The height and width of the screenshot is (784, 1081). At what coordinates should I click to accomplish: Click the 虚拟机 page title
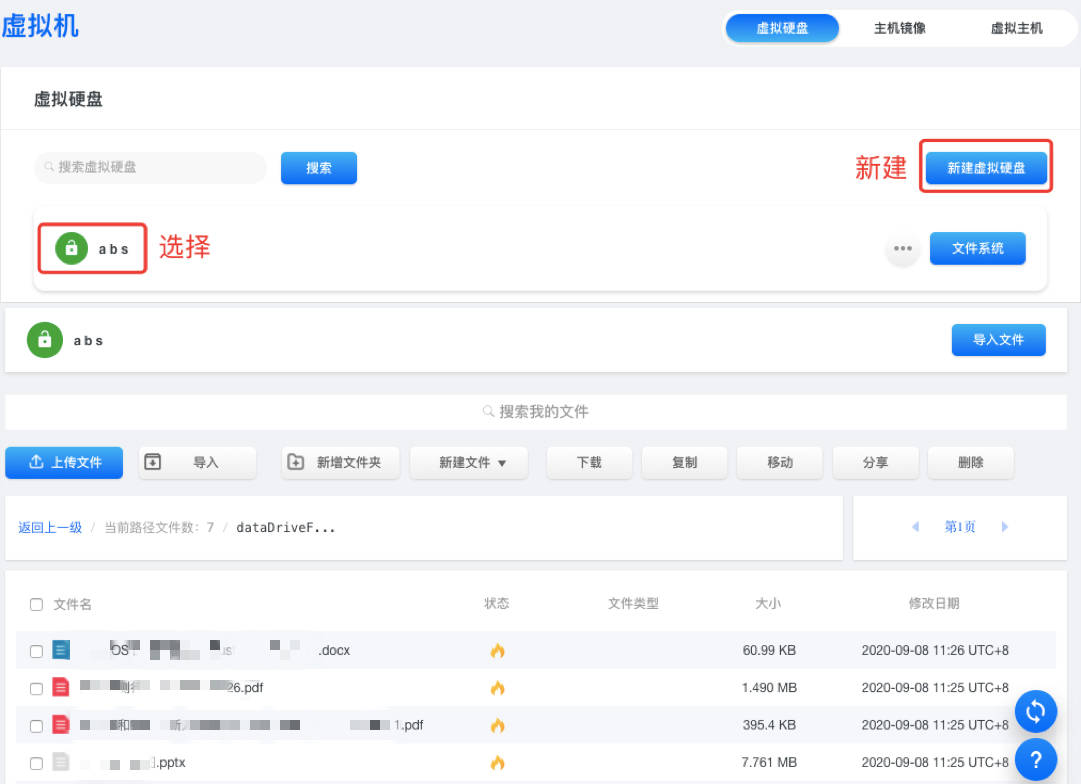tap(40, 26)
